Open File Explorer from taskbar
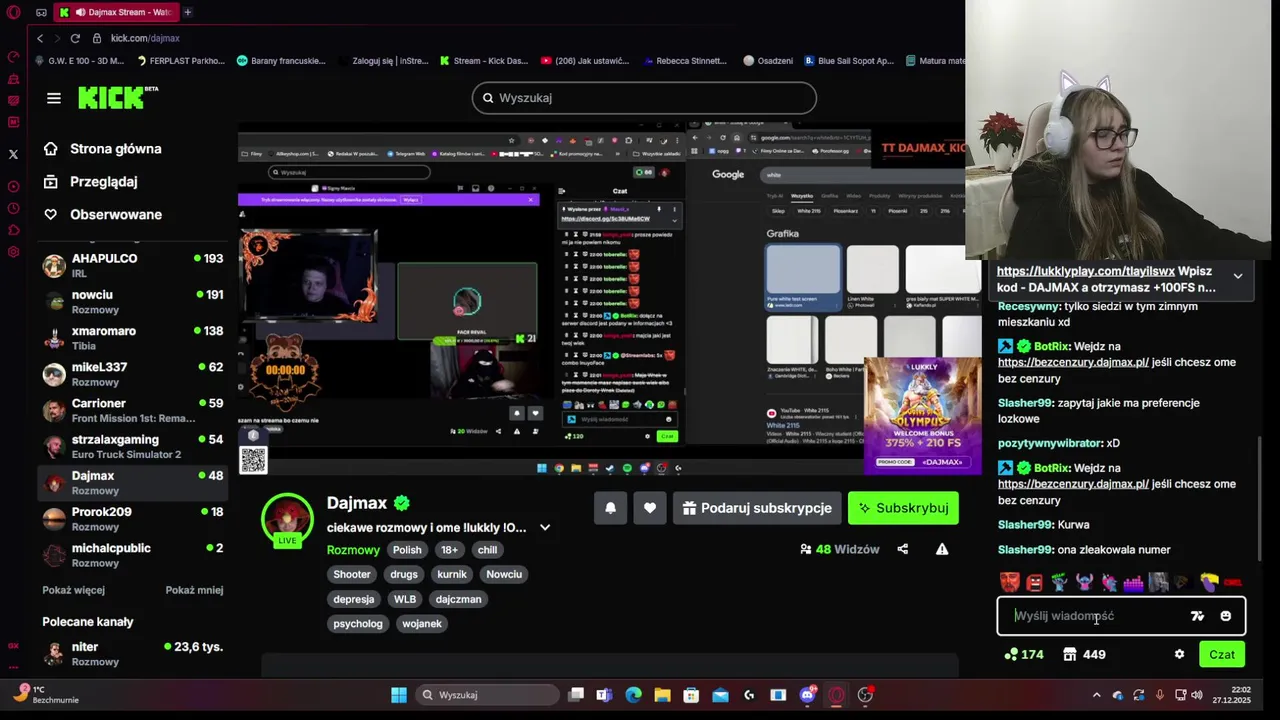 (x=662, y=695)
